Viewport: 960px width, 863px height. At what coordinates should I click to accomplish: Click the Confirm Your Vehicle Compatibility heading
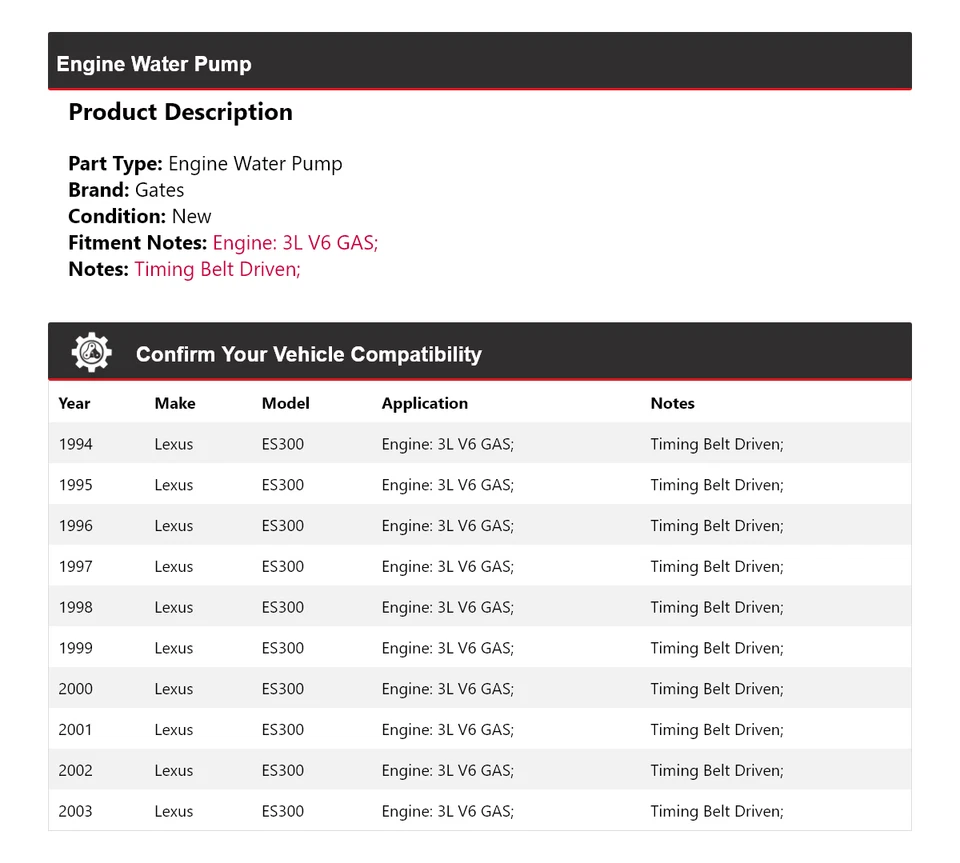(308, 355)
